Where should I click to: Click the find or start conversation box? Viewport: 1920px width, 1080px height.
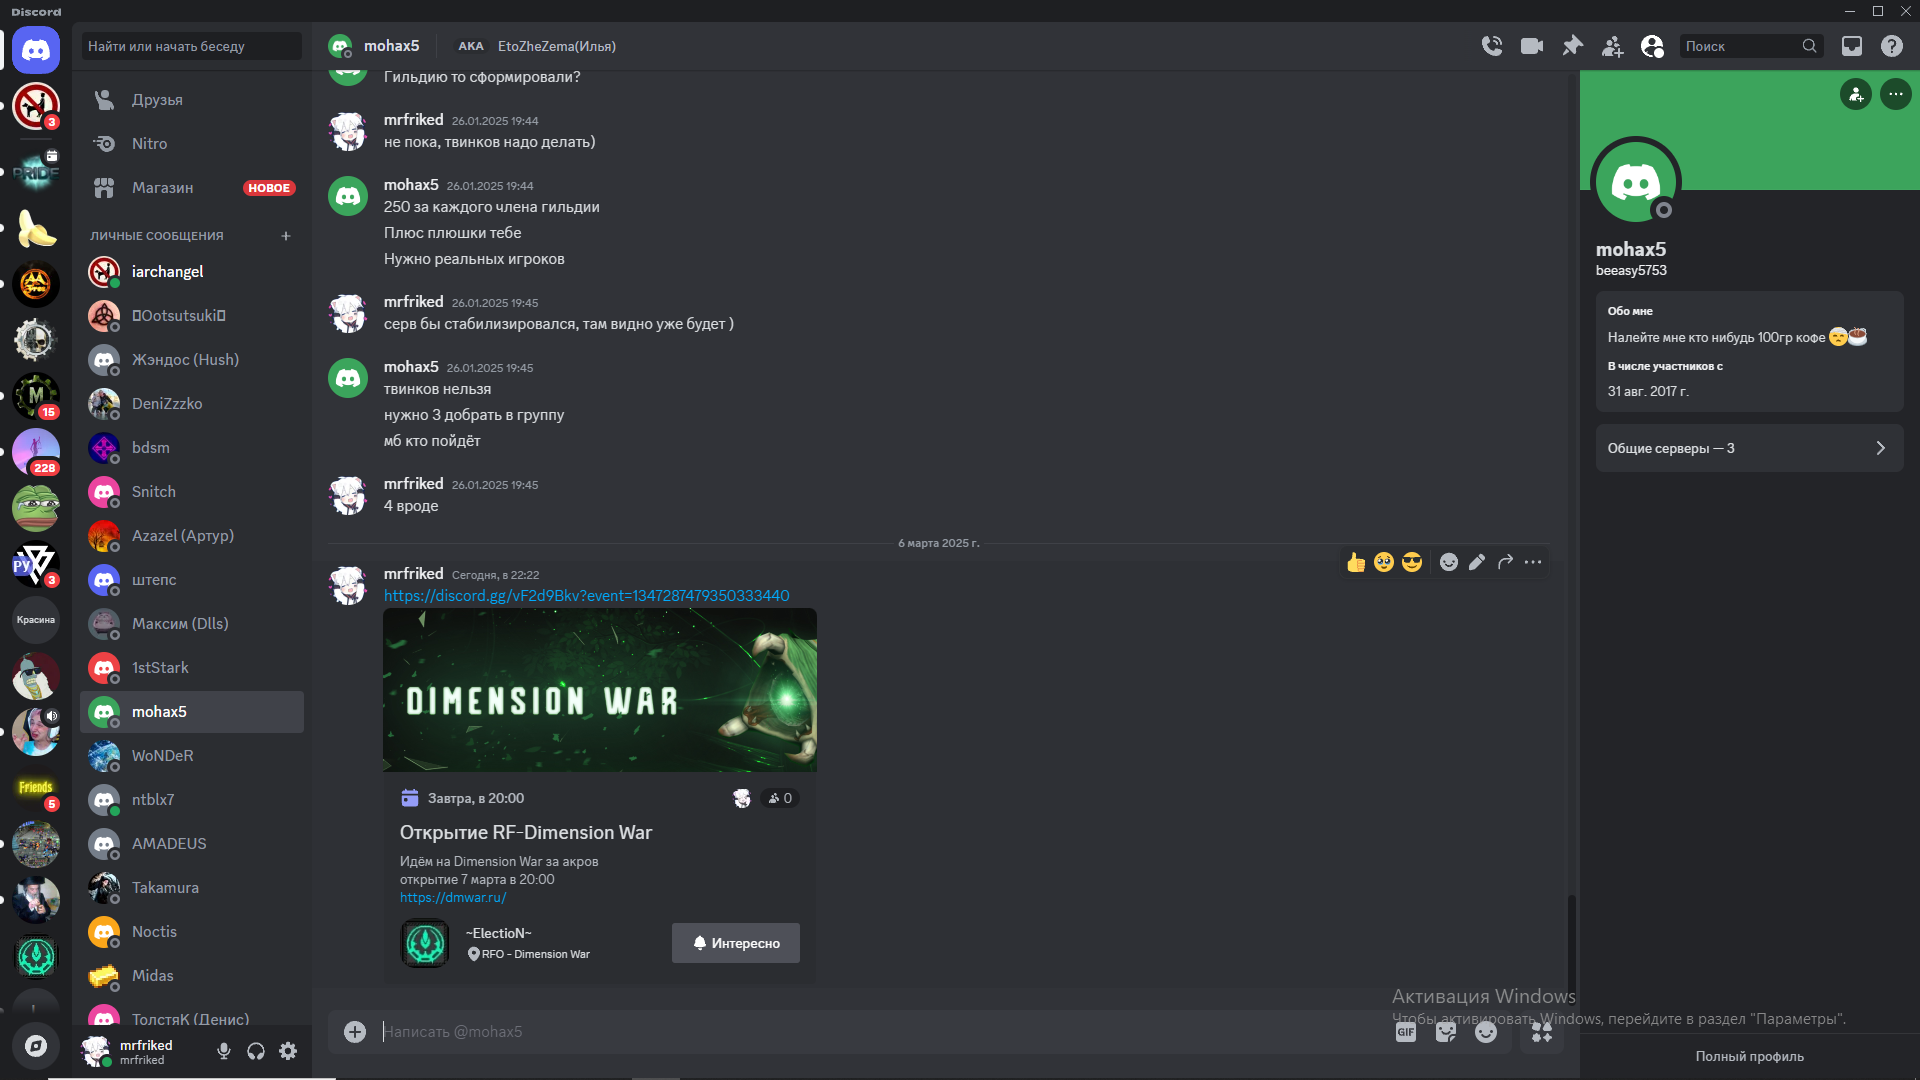click(192, 46)
